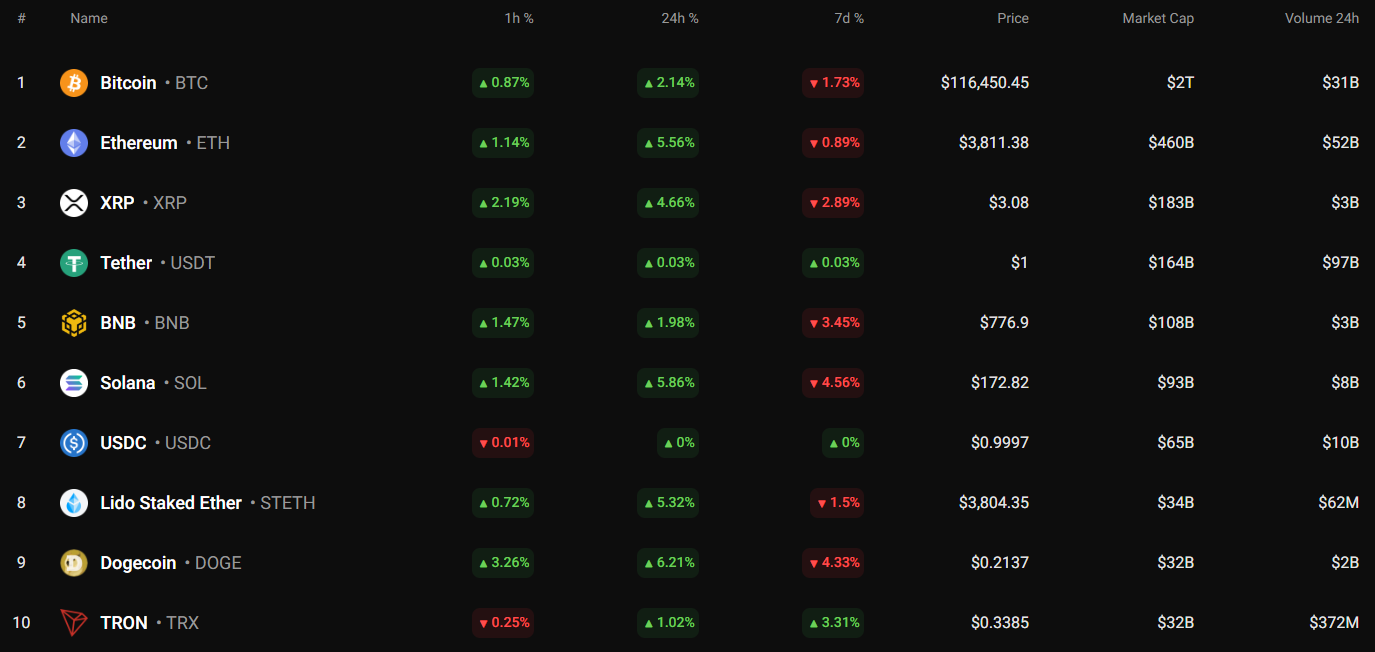Click the Ethereum diamond logo icon
Viewport: 1375px width, 652px height.
pos(74,143)
